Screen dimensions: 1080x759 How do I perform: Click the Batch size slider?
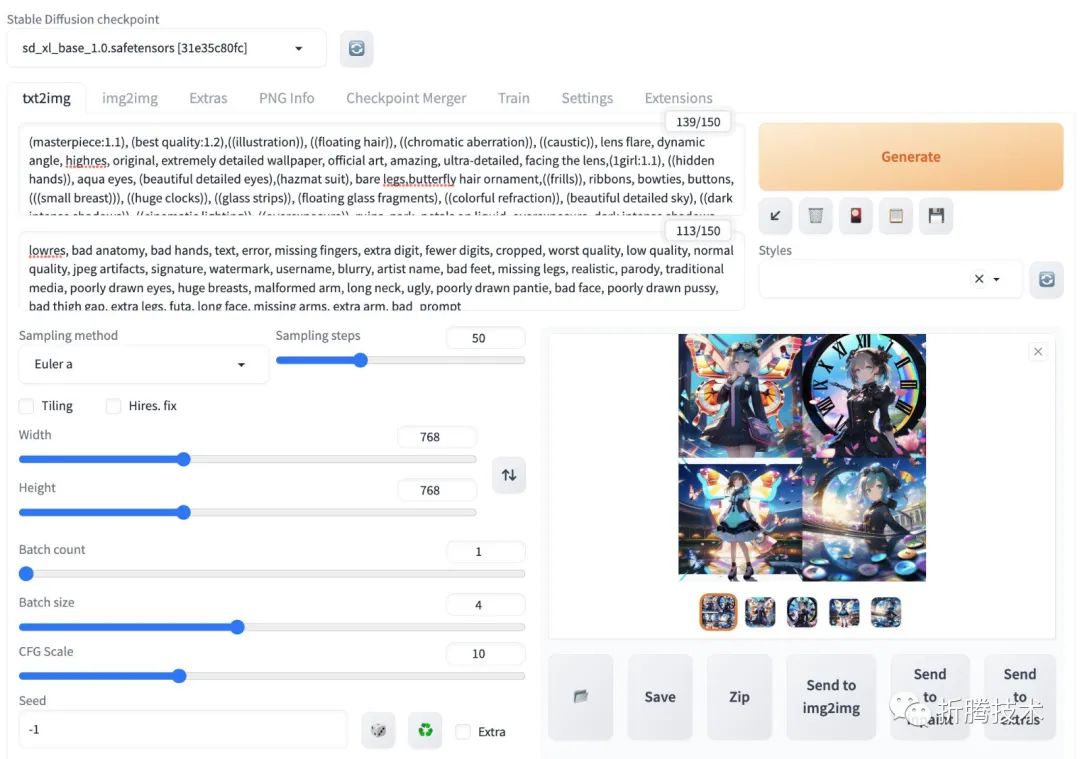(x=272, y=627)
